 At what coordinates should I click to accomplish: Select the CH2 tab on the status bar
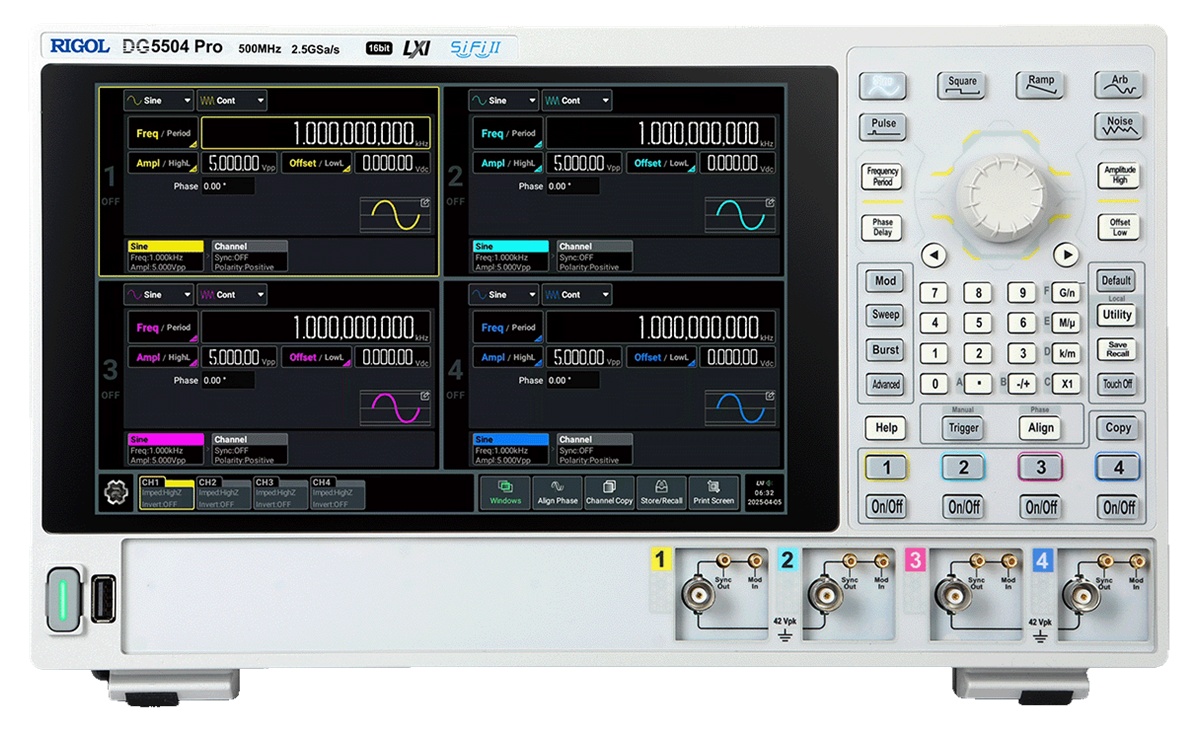point(223,493)
